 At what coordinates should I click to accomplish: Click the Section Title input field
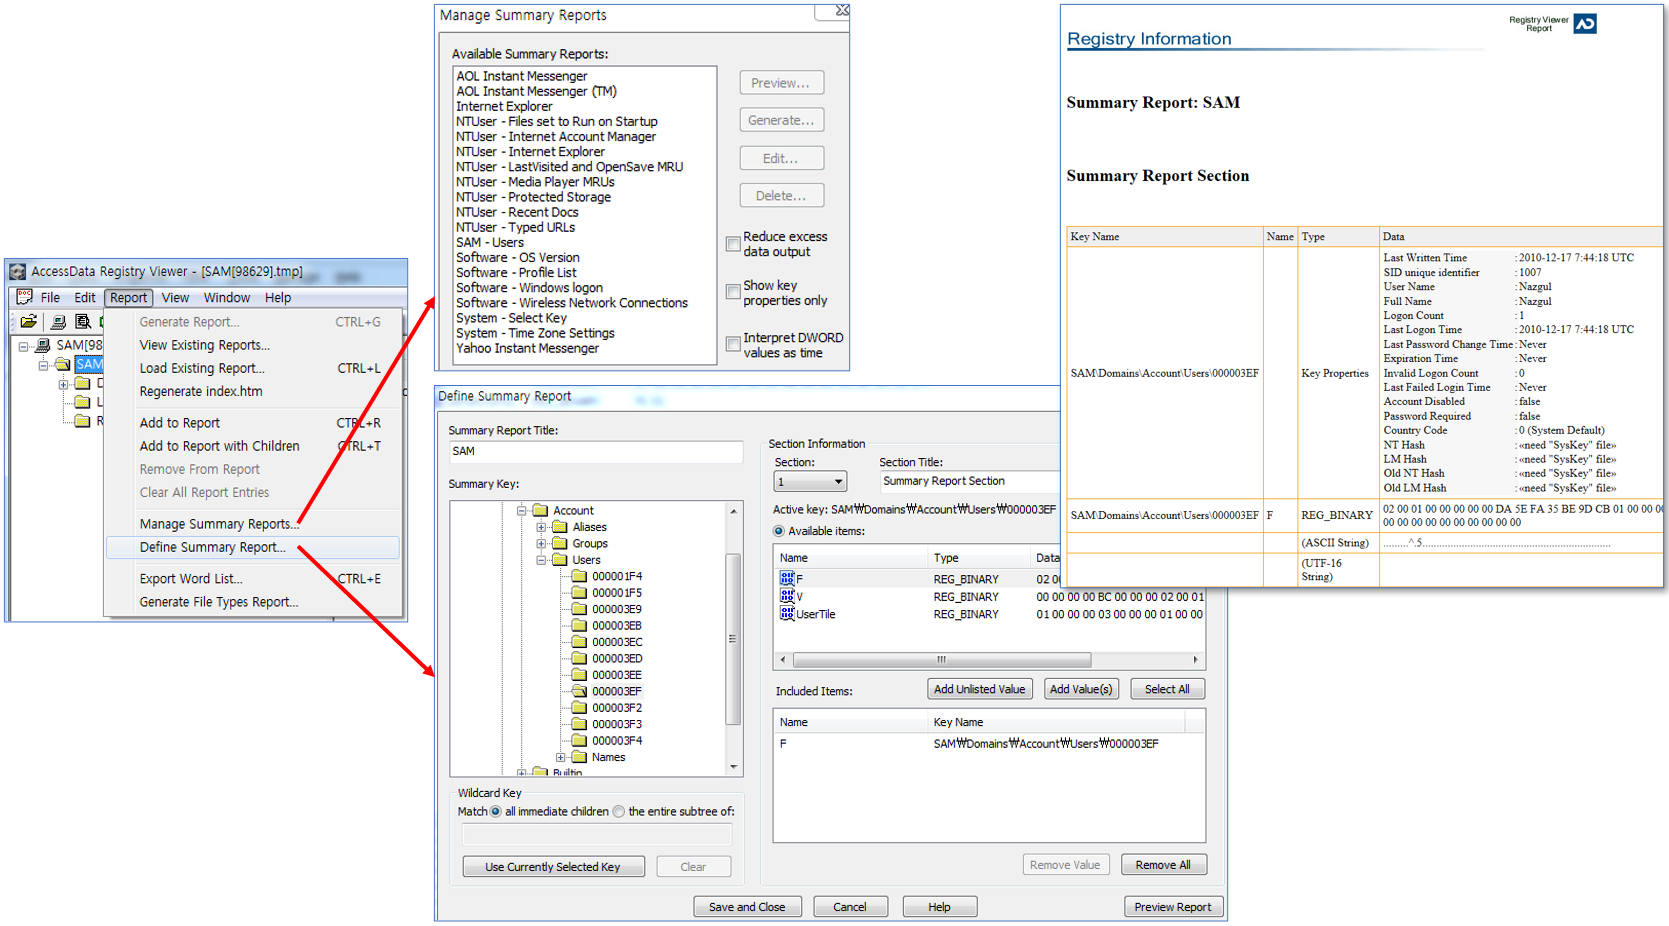968,482
